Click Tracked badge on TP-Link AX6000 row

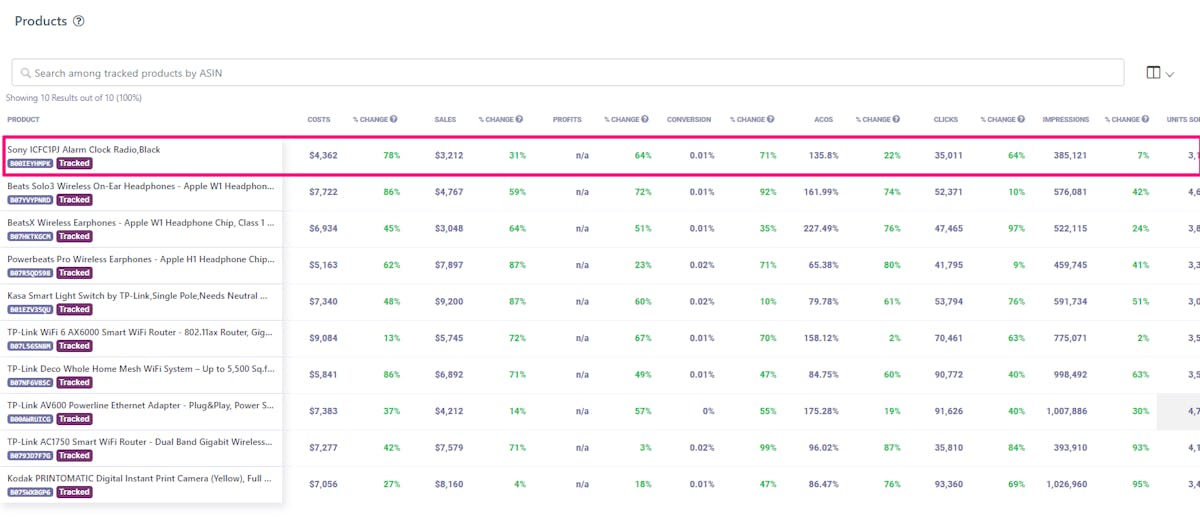click(x=74, y=346)
